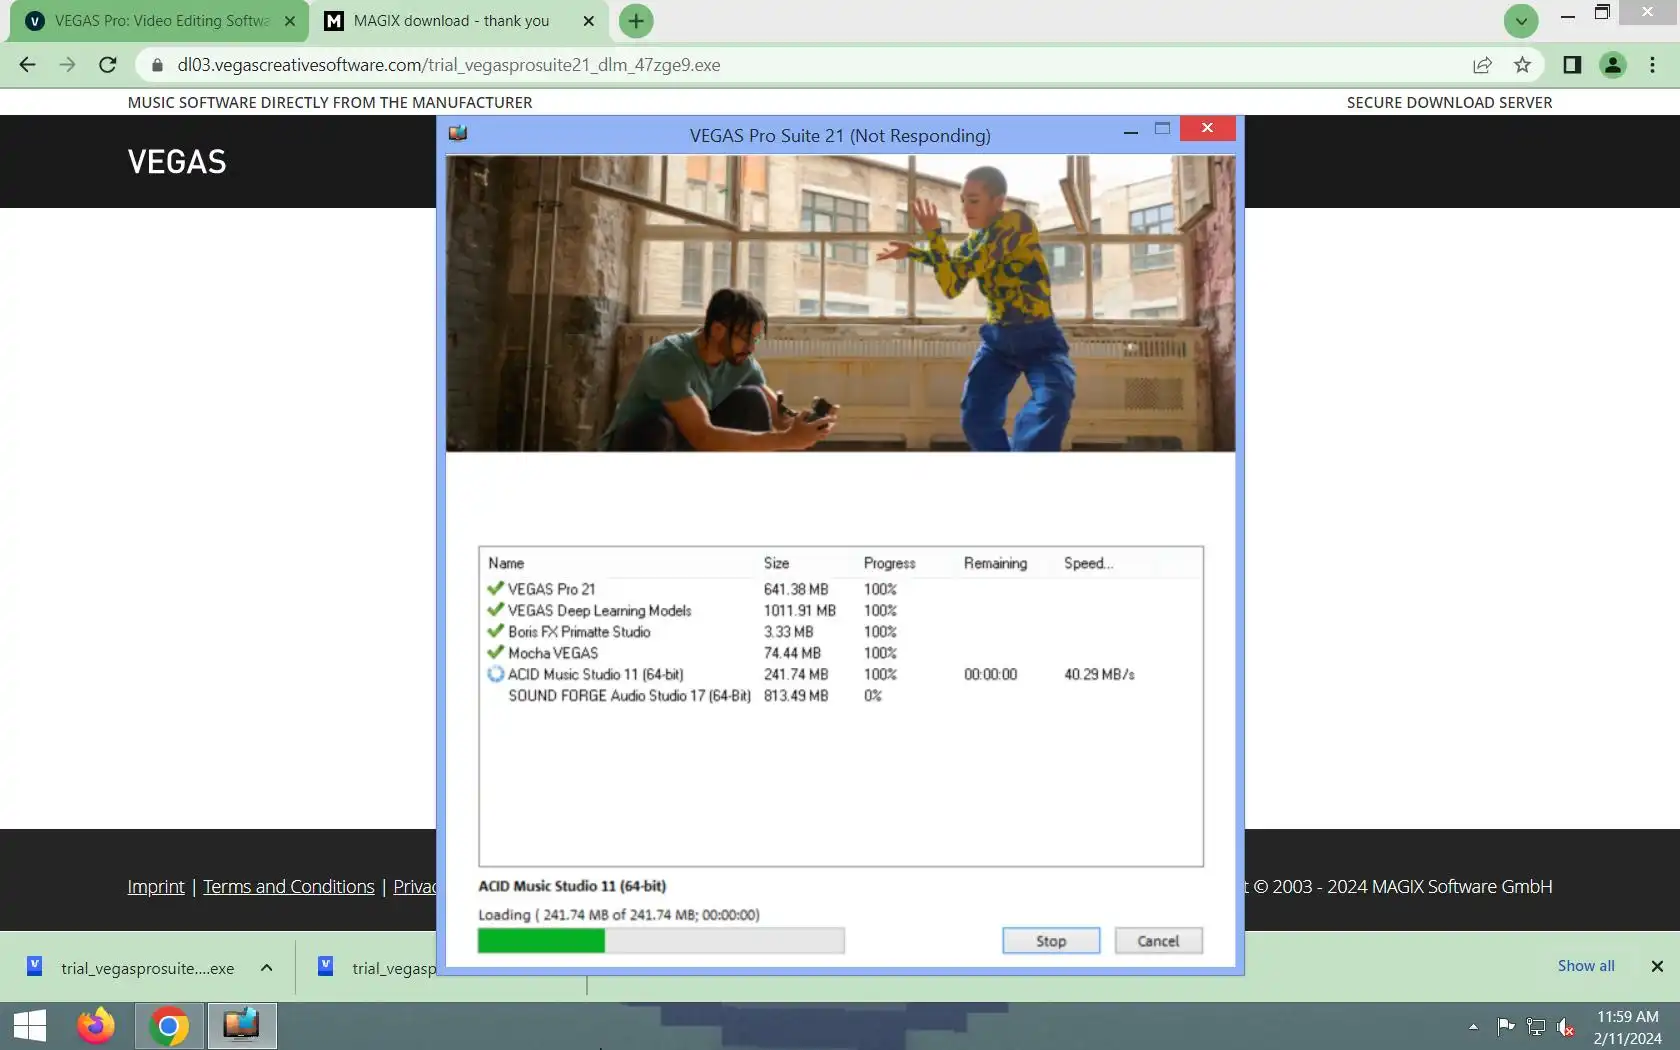Open the browser side panel icon
1680x1050 pixels.
click(x=1572, y=65)
